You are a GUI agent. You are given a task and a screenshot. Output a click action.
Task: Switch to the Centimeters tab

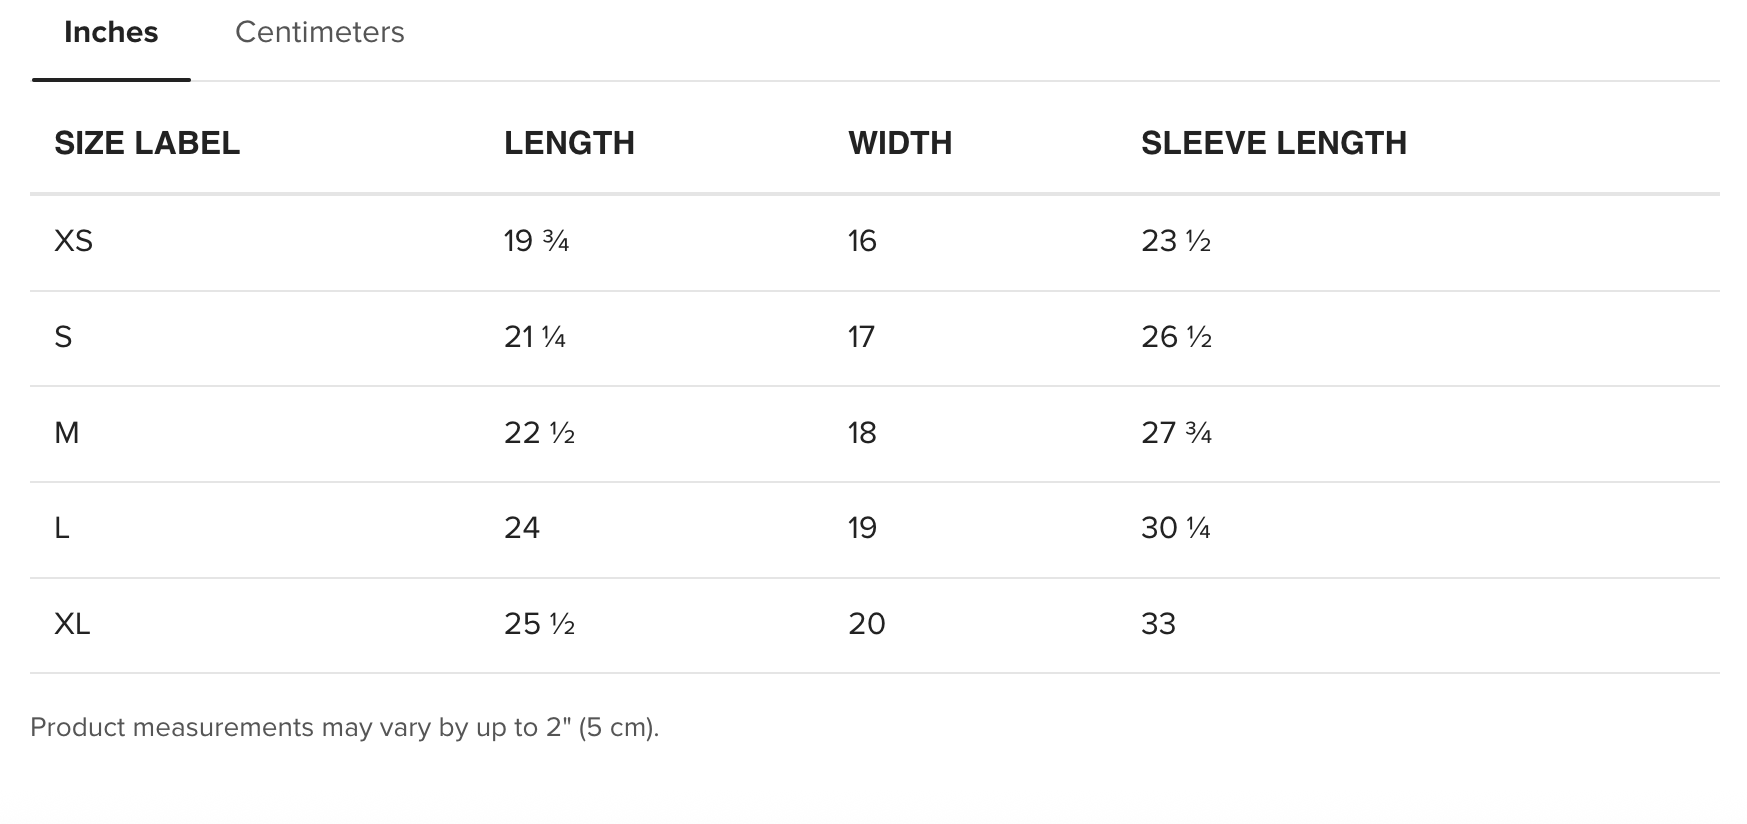(x=319, y=32)
